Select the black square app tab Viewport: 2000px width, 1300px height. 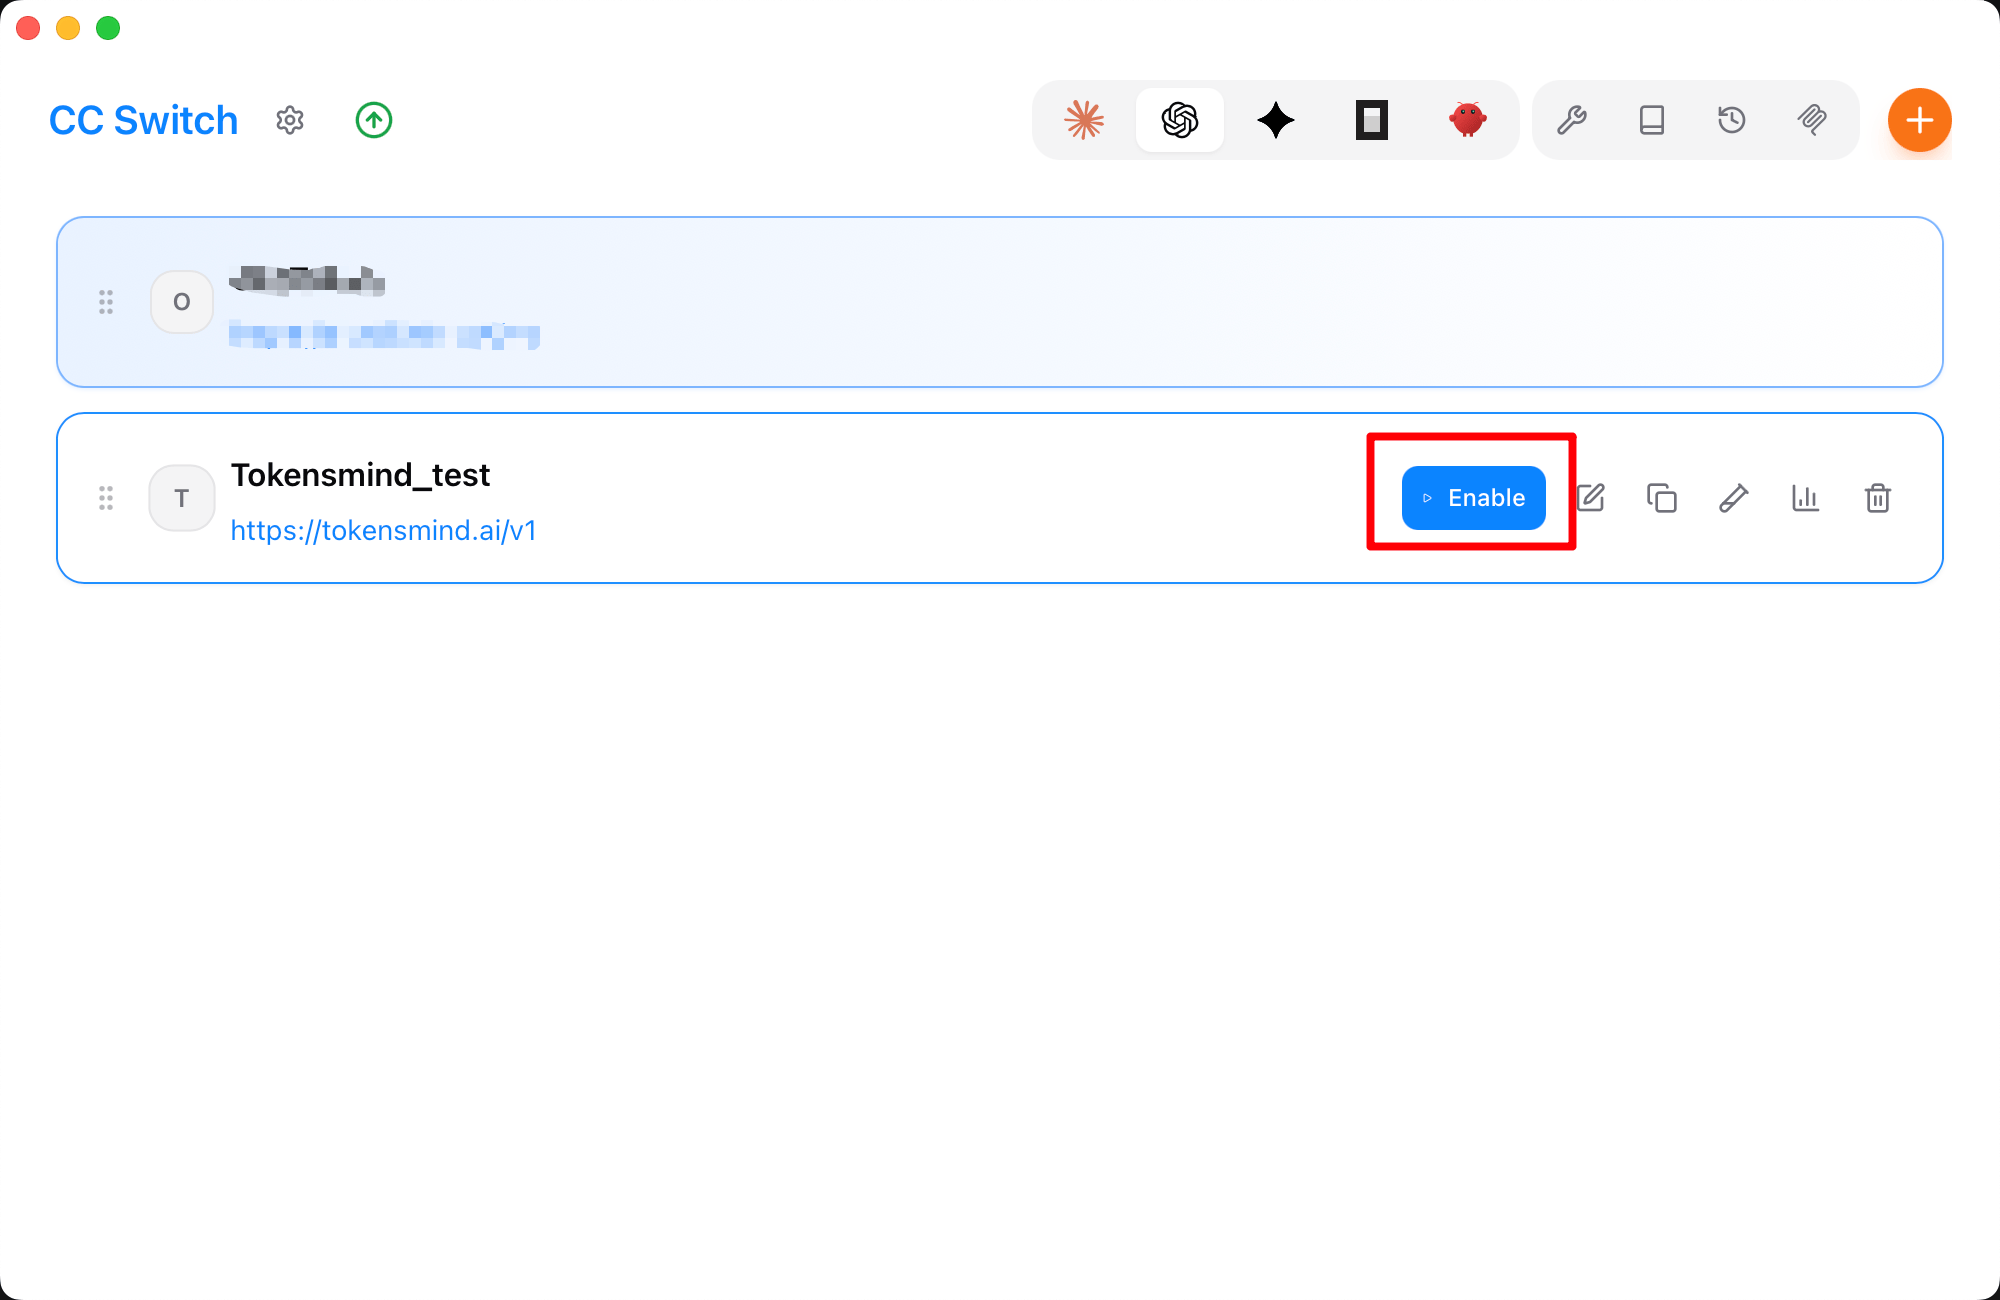click(x=1372, y=120)
